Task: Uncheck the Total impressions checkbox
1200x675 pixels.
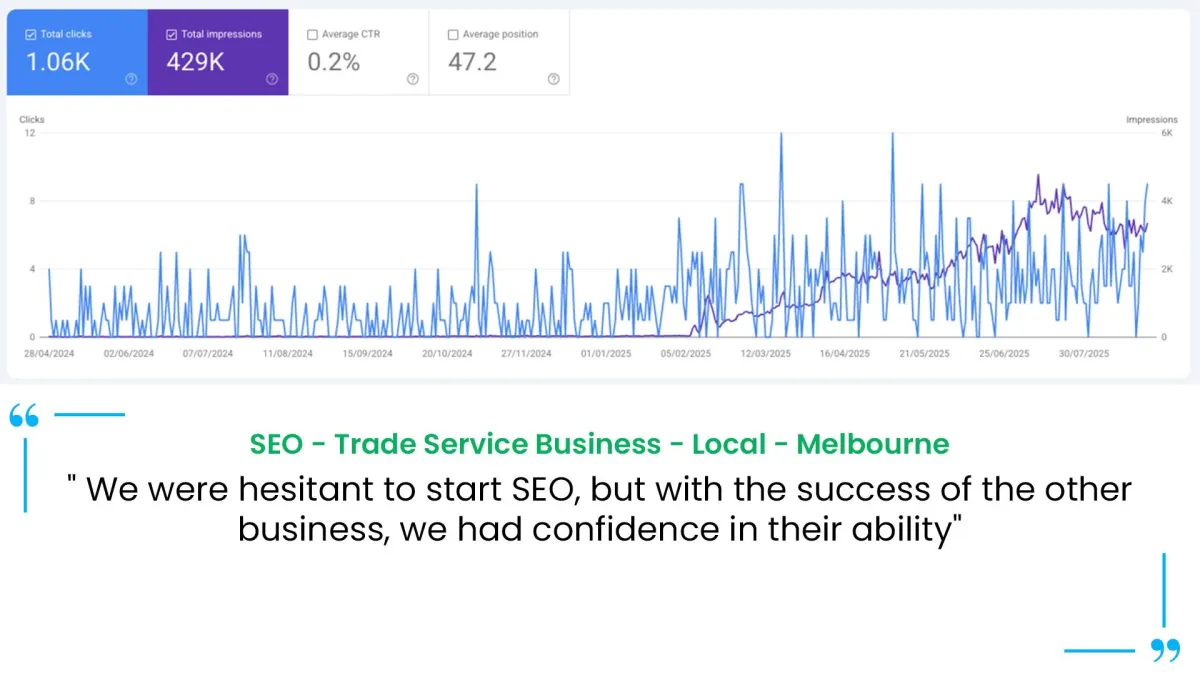Action: point(172,34)
